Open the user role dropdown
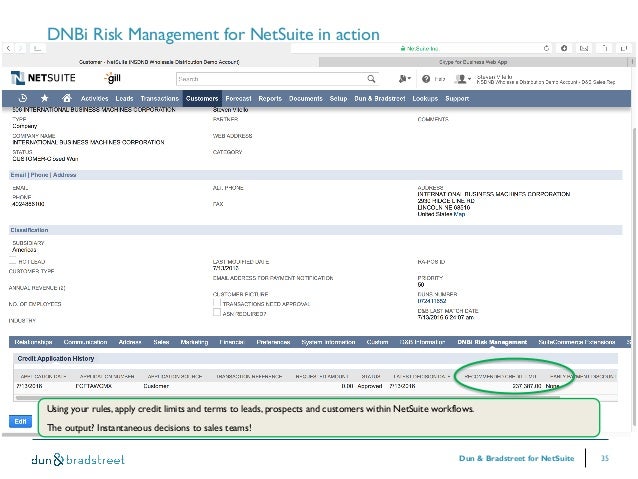Image resolution: width=638 pixels, height=479 pixels. pyautogui.click(x=463, y=79)
